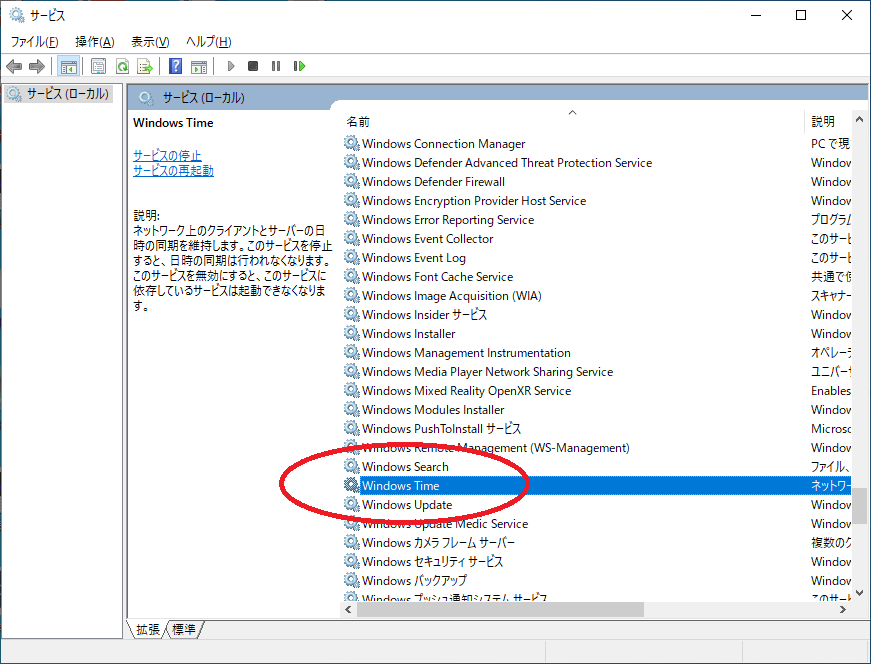Open the 操作(A) menu
This screenshot has height=664, width=871.
[94, 41]
